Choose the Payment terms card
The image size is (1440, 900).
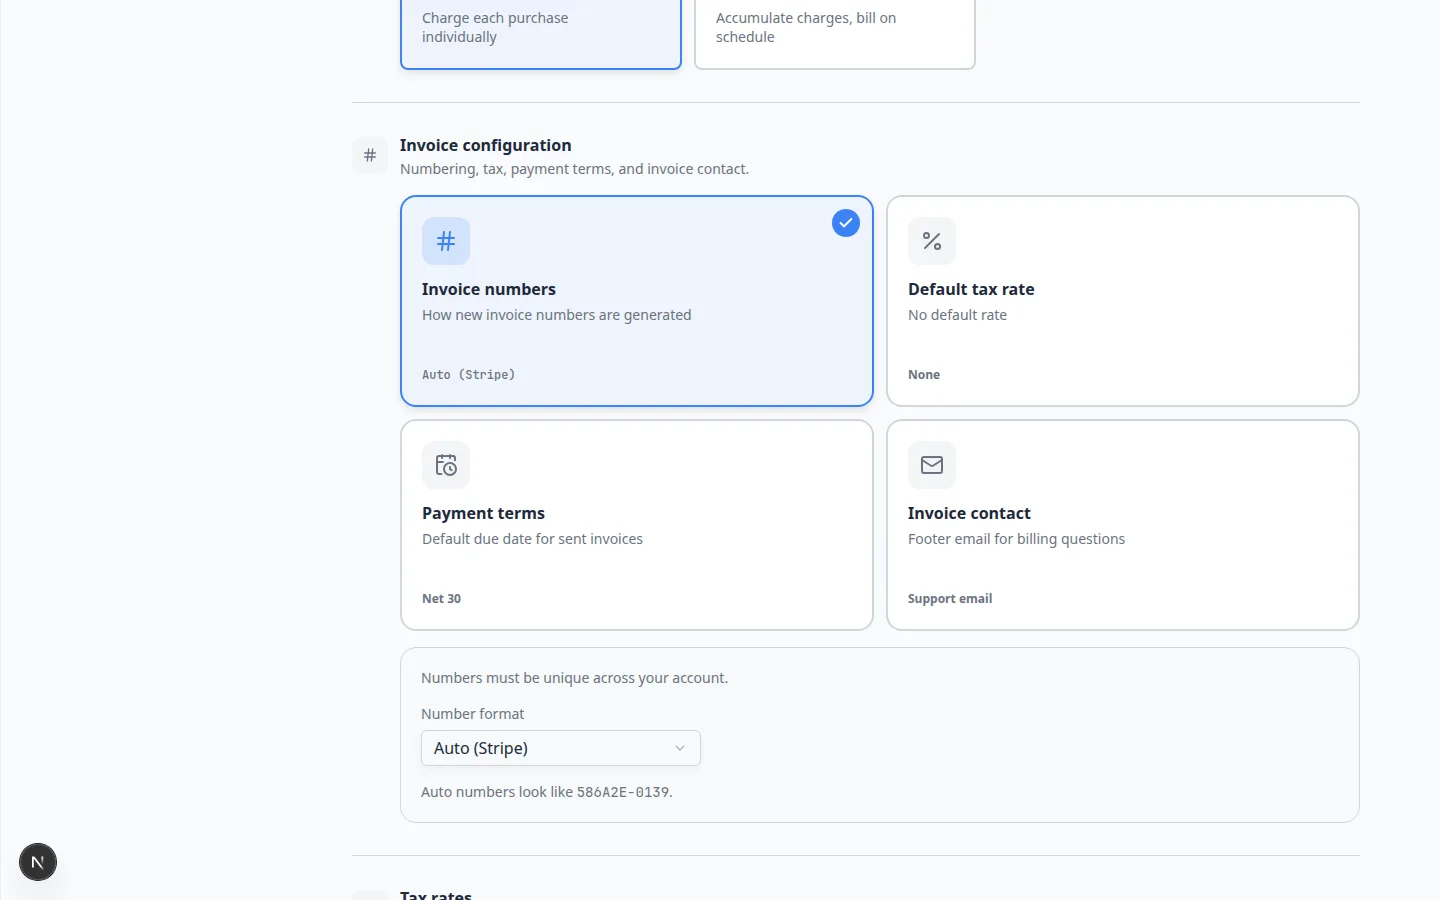point(637,525)
